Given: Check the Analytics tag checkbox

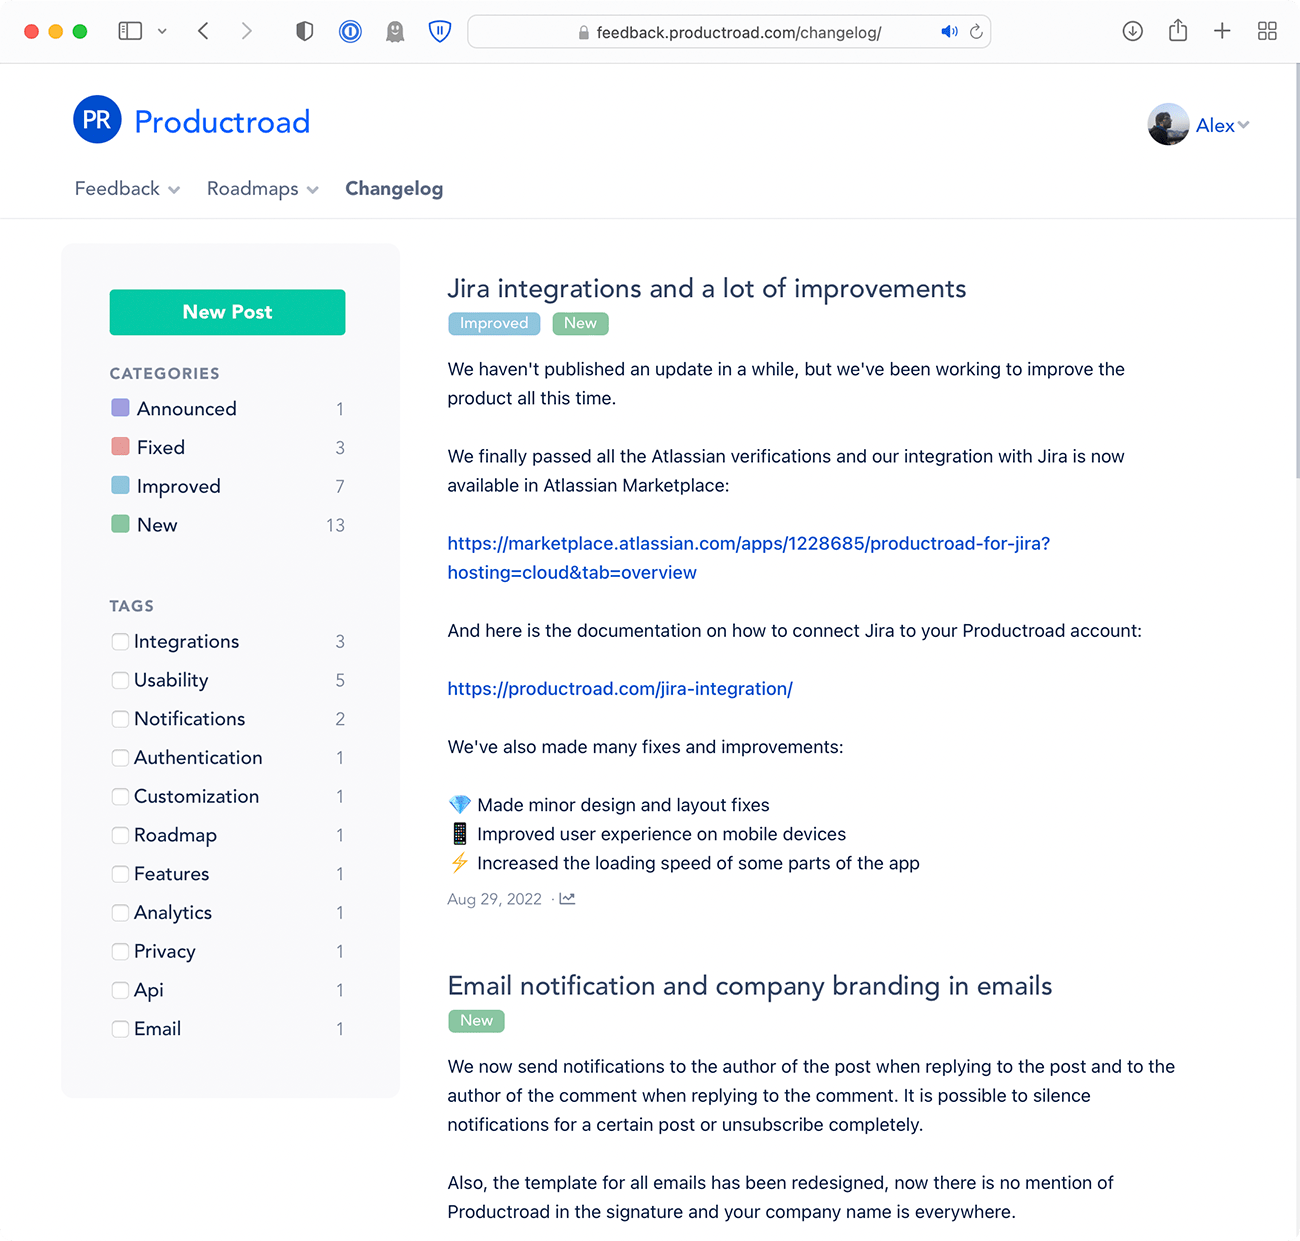Looking at the screenshot, I should [120, 913].
